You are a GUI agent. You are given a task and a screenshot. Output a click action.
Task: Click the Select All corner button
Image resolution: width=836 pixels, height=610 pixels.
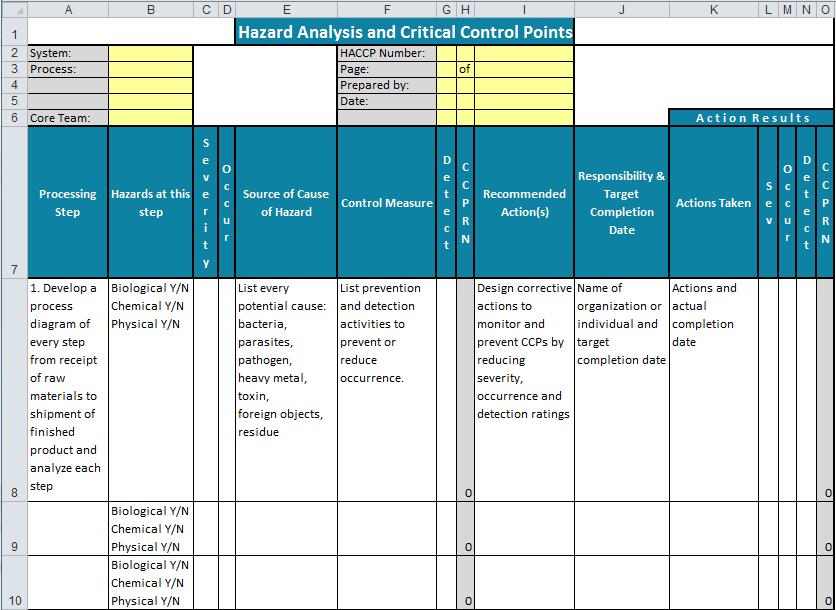14,9
